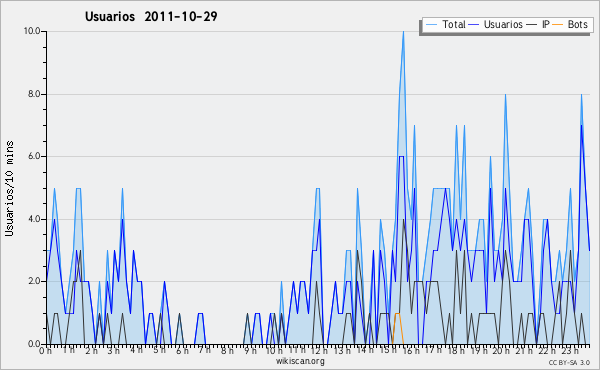Click the 'wikiscan.org' text below chart
This screenshot has height=370, width=600.
pyautogui.click(x=300, y=361)
